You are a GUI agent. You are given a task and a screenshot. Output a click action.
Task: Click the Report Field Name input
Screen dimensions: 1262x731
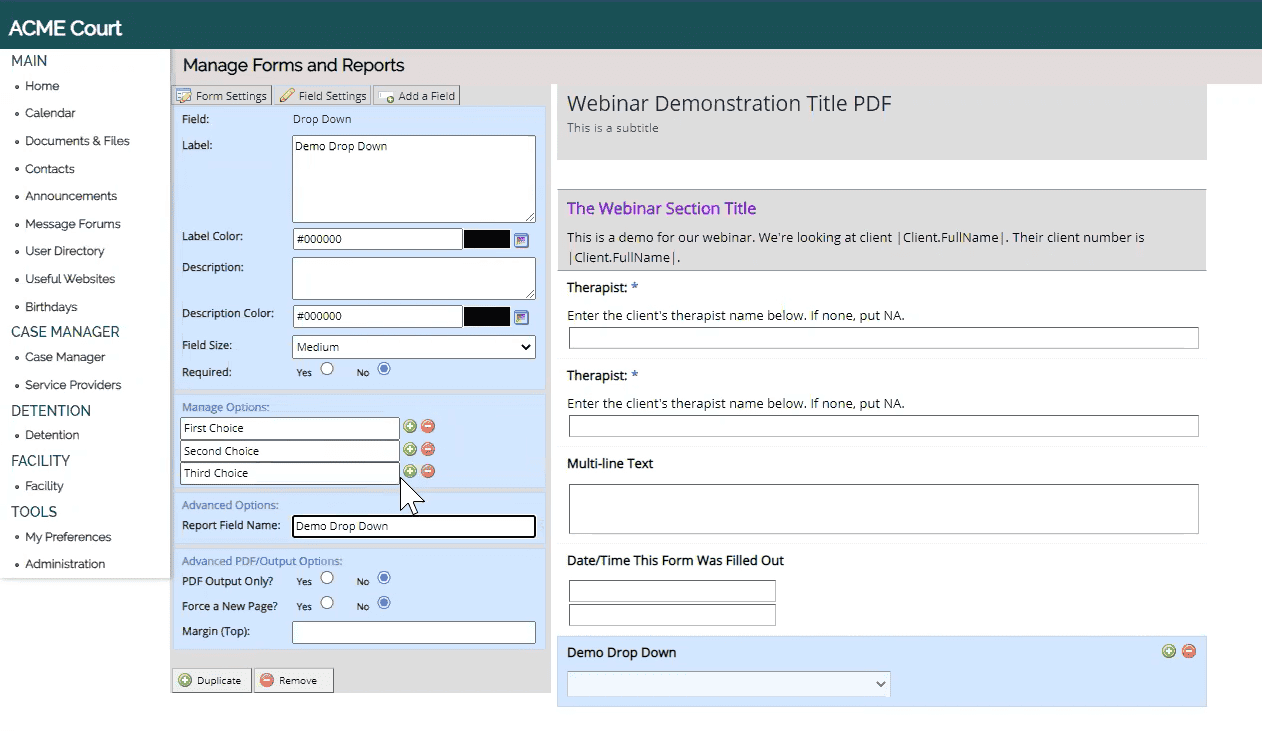414,526
